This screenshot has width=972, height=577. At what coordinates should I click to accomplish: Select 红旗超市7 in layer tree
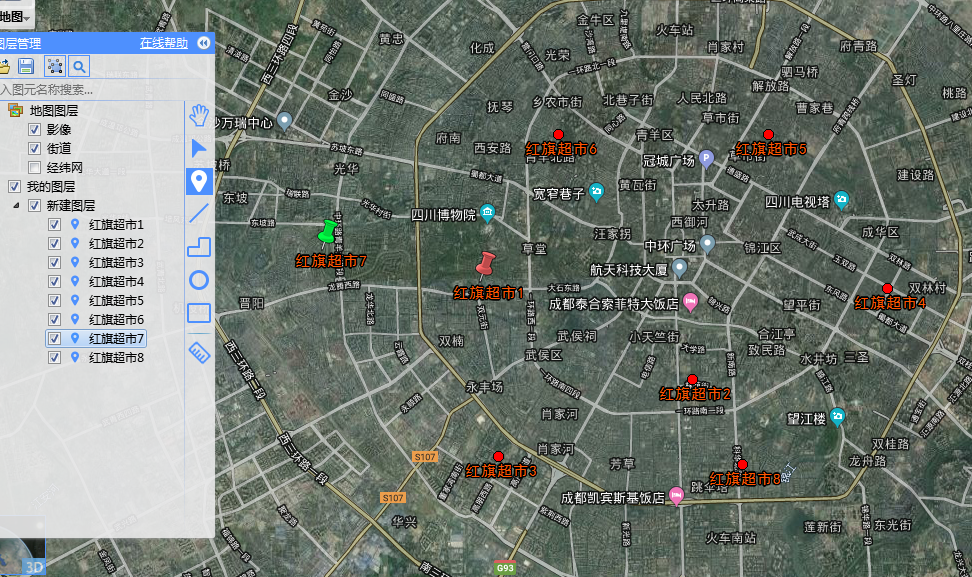click(x=116, y=338)
